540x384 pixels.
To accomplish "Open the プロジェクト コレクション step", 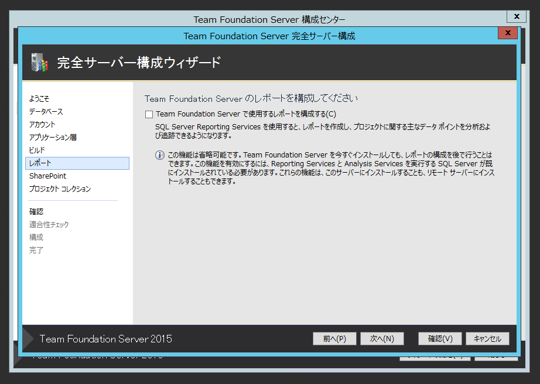I will coord(60,189).
